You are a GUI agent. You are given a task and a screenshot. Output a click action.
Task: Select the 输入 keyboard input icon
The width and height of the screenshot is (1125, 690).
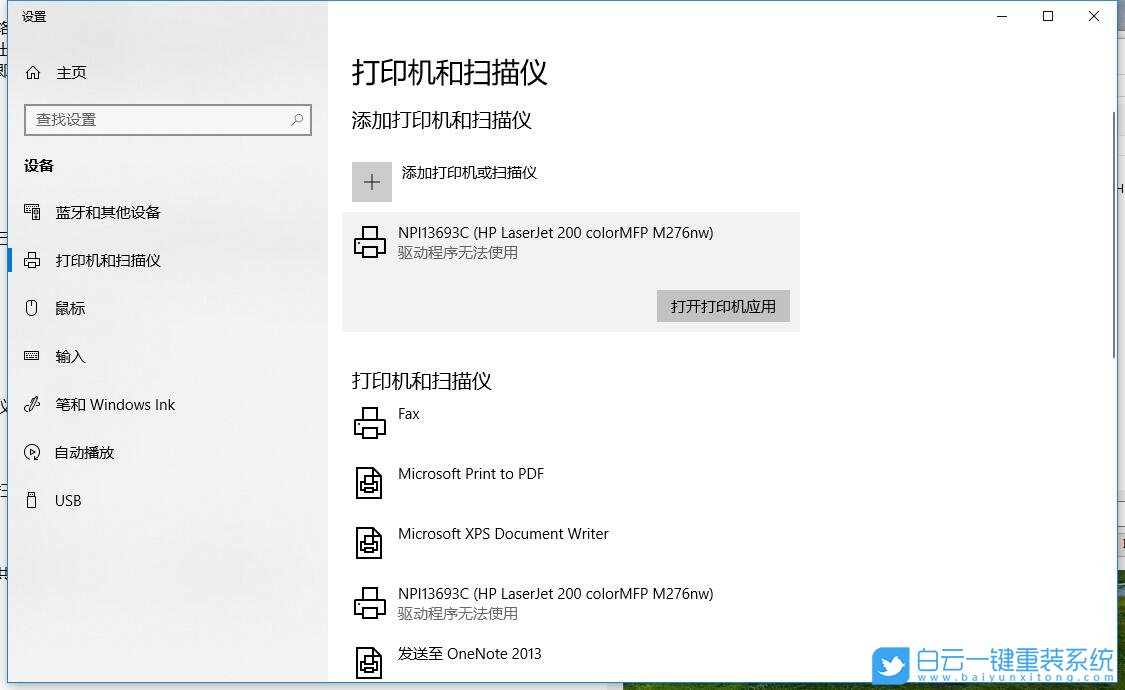pyautogui.click(x=33, y=356)
